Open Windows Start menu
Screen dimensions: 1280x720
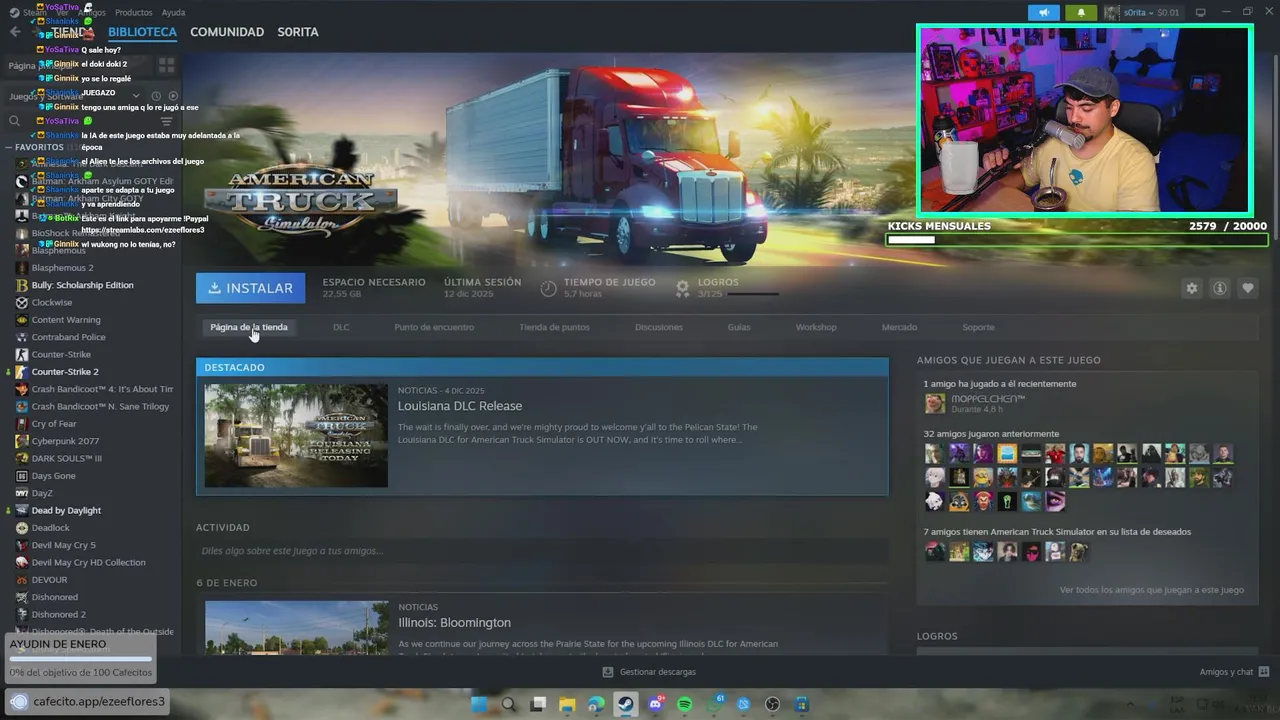[479, 704]
